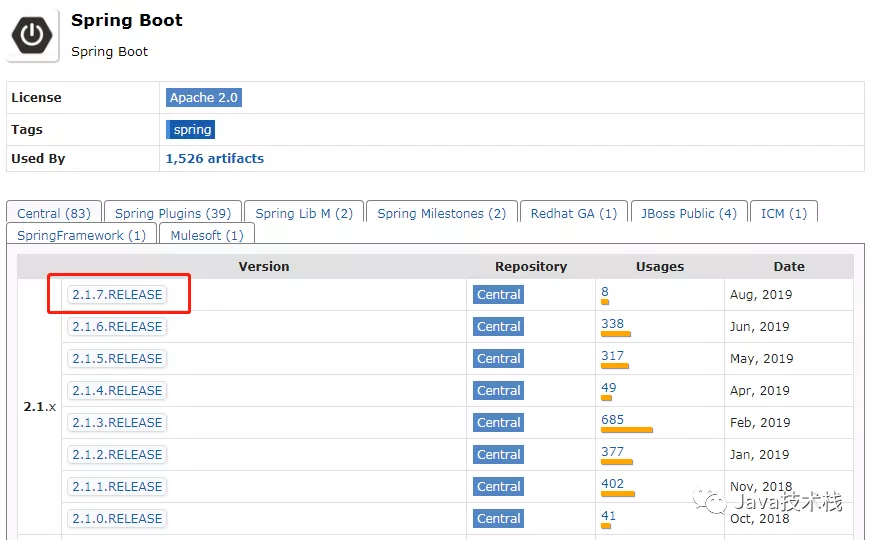Open the 317 usages link
Screen dimensions: 871x540
pyautogui.click(x=612, y=356)
